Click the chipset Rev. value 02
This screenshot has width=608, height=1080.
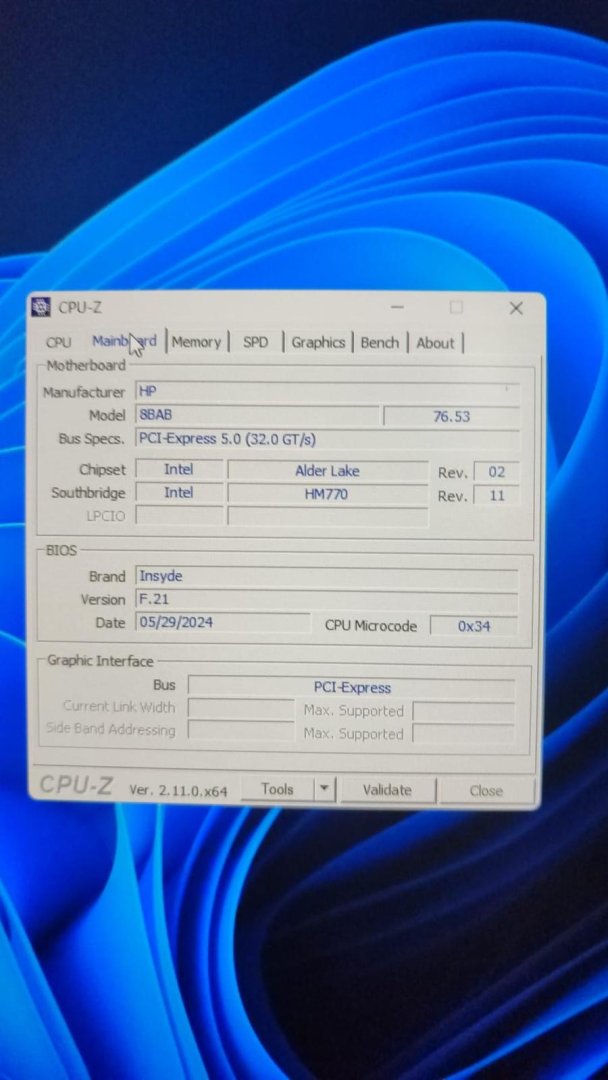pyautogui.click(x=496, y=472)
